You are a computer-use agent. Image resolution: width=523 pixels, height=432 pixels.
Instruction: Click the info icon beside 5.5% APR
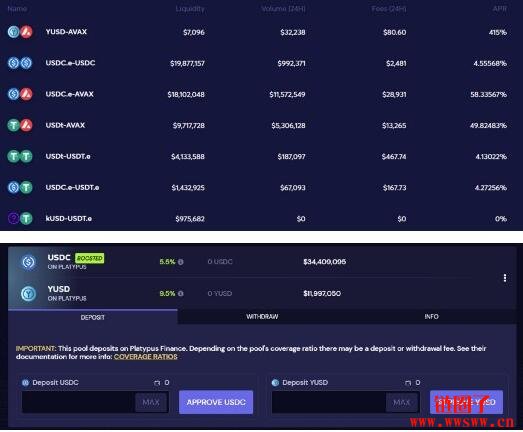pyautogui.click(x=181, y=262)
